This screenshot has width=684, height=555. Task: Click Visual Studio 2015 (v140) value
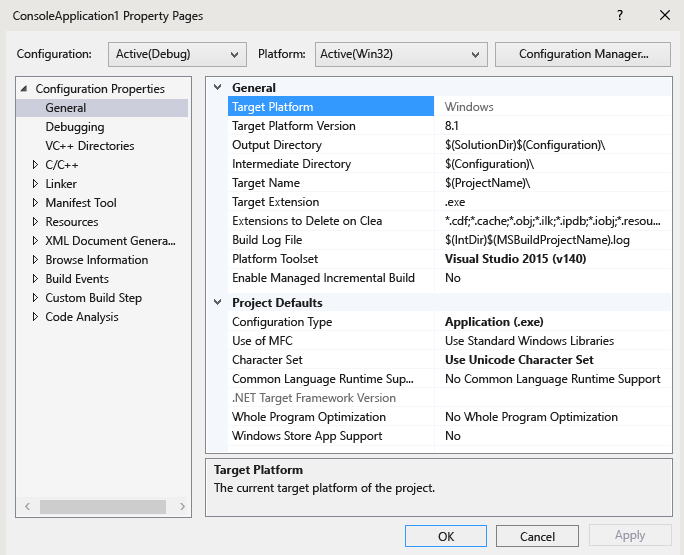tap(515, 259)
